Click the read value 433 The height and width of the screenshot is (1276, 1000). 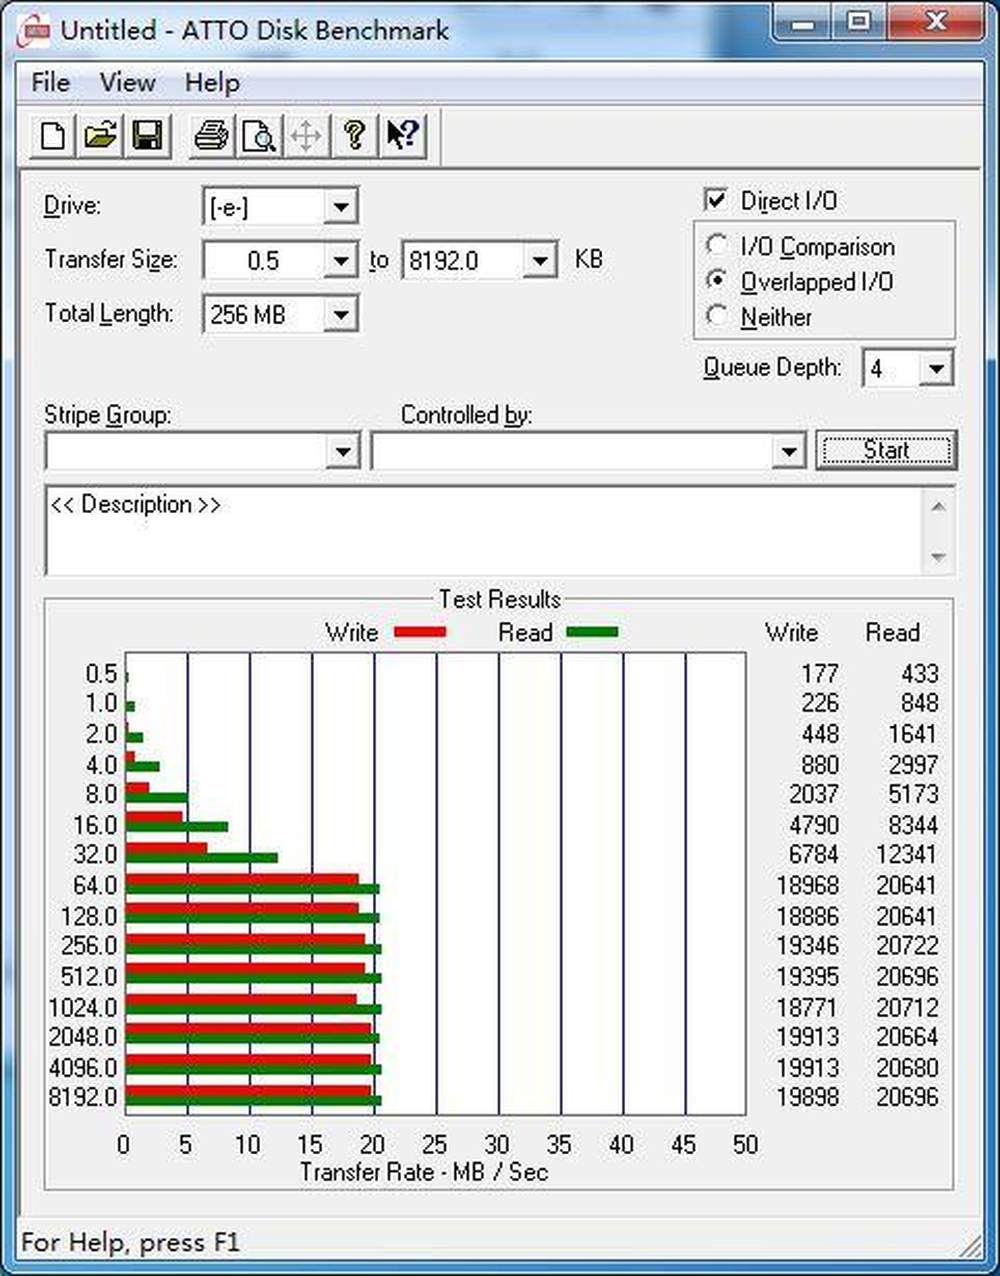(920, 674)
